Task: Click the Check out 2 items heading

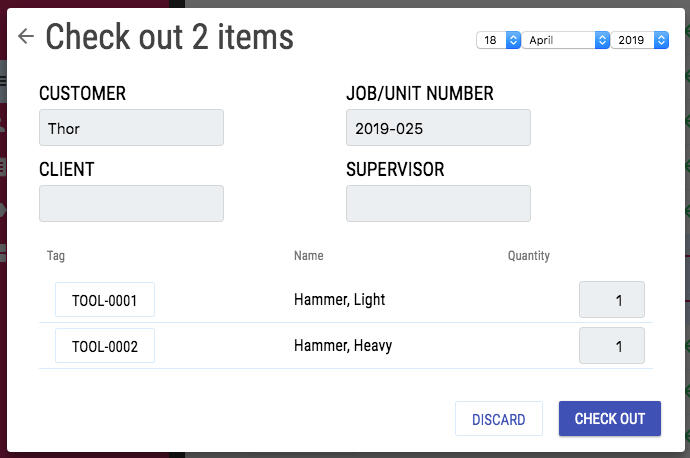Action: click(169, 37)
